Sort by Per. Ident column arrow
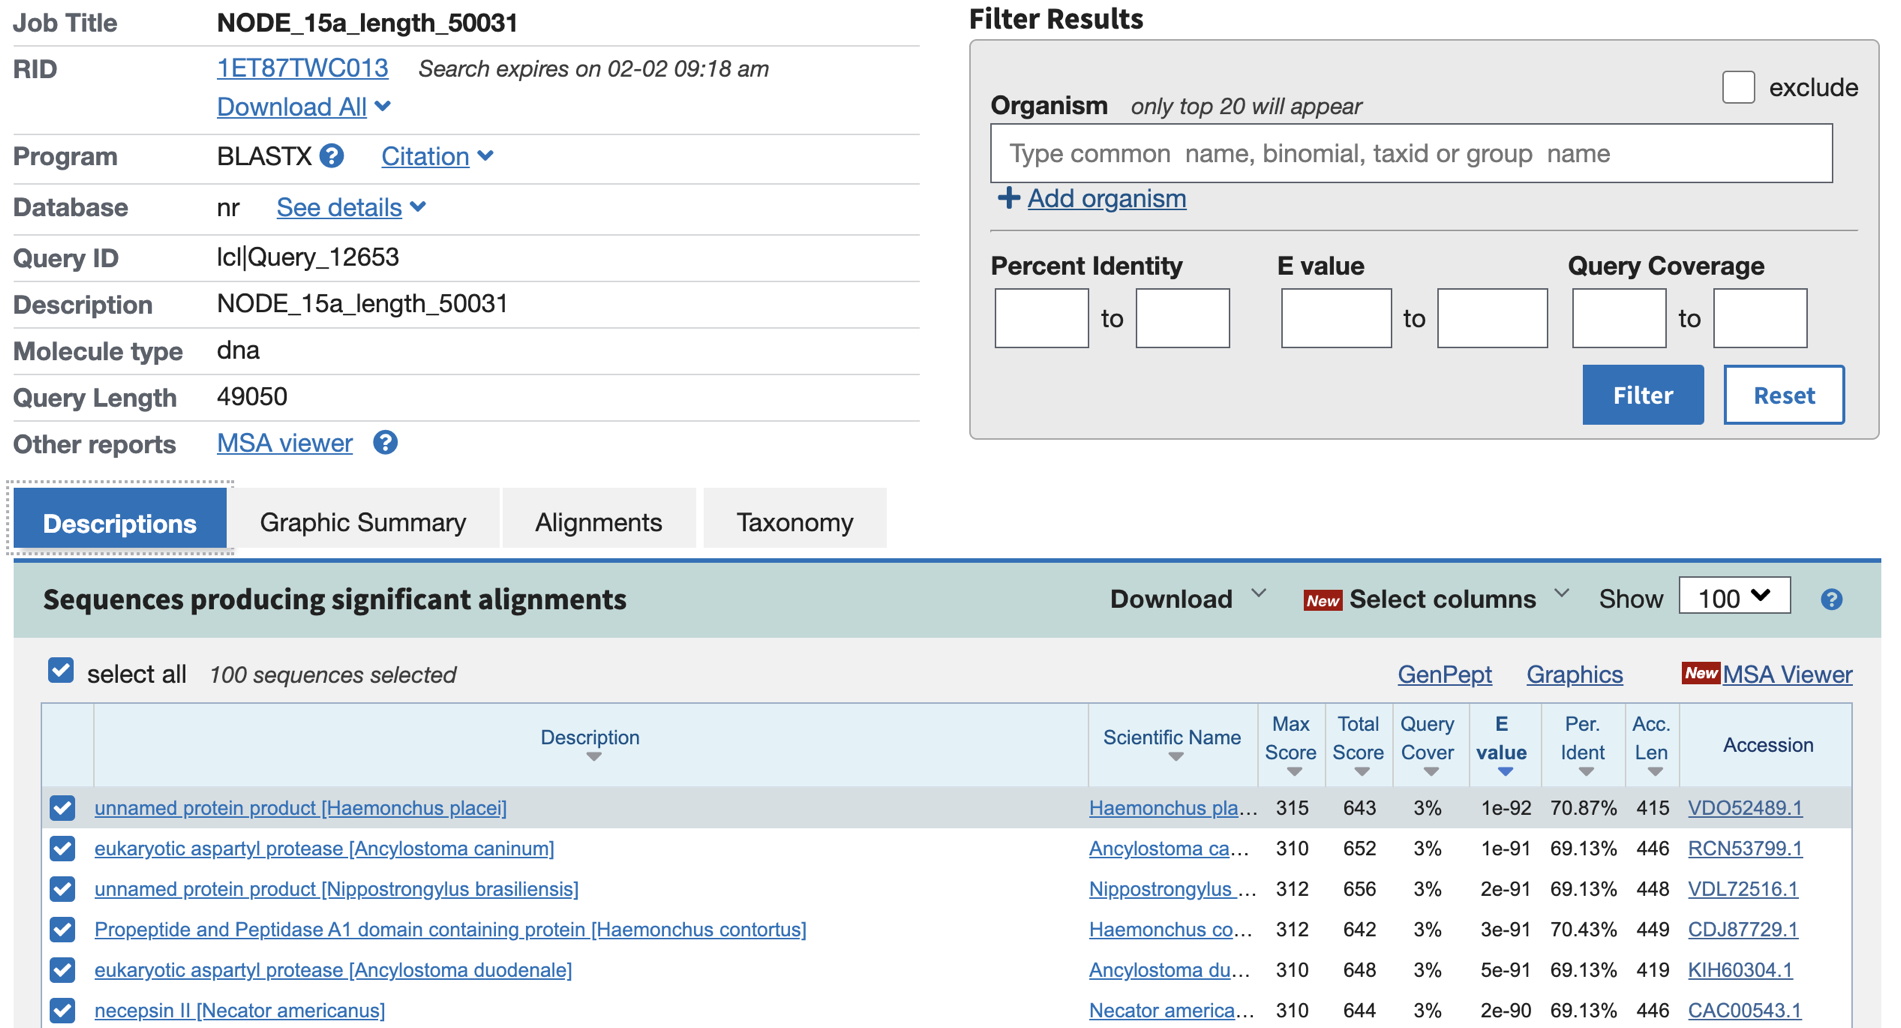Image resolution: width=1901 pixels, height=1028 pixels. 1585,772
